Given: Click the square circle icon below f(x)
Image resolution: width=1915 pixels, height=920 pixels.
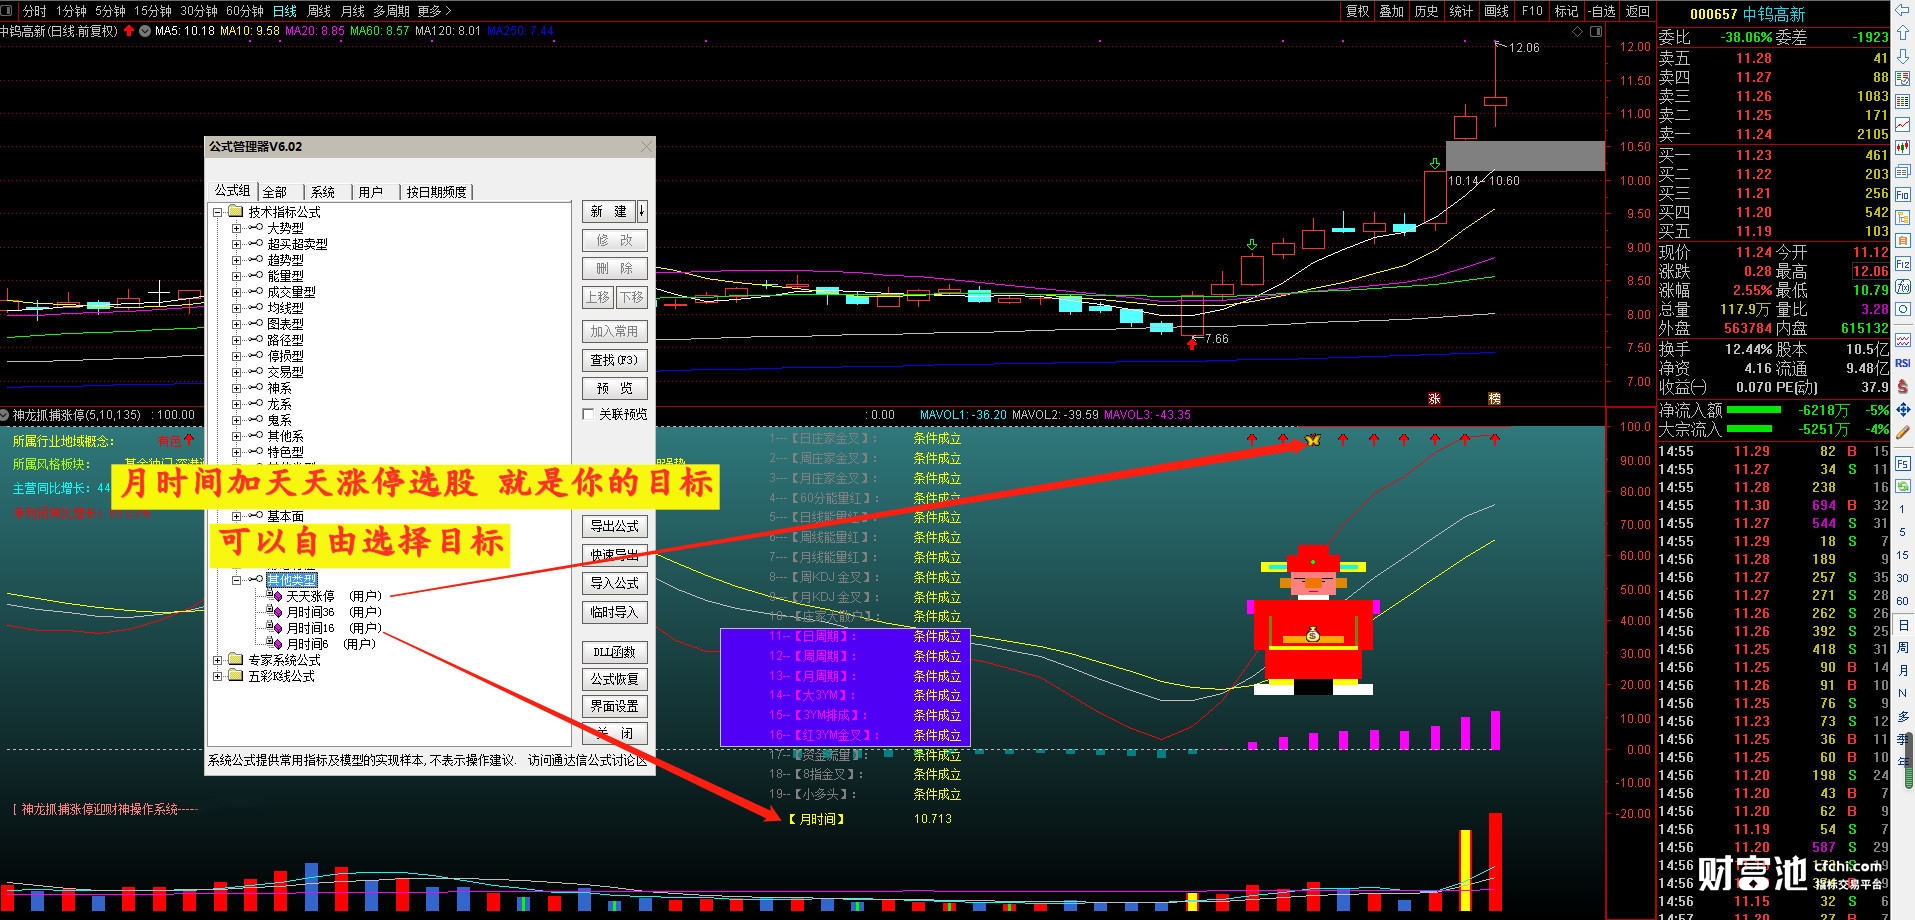Looking at the screenshot, I should click(1902, 310).
